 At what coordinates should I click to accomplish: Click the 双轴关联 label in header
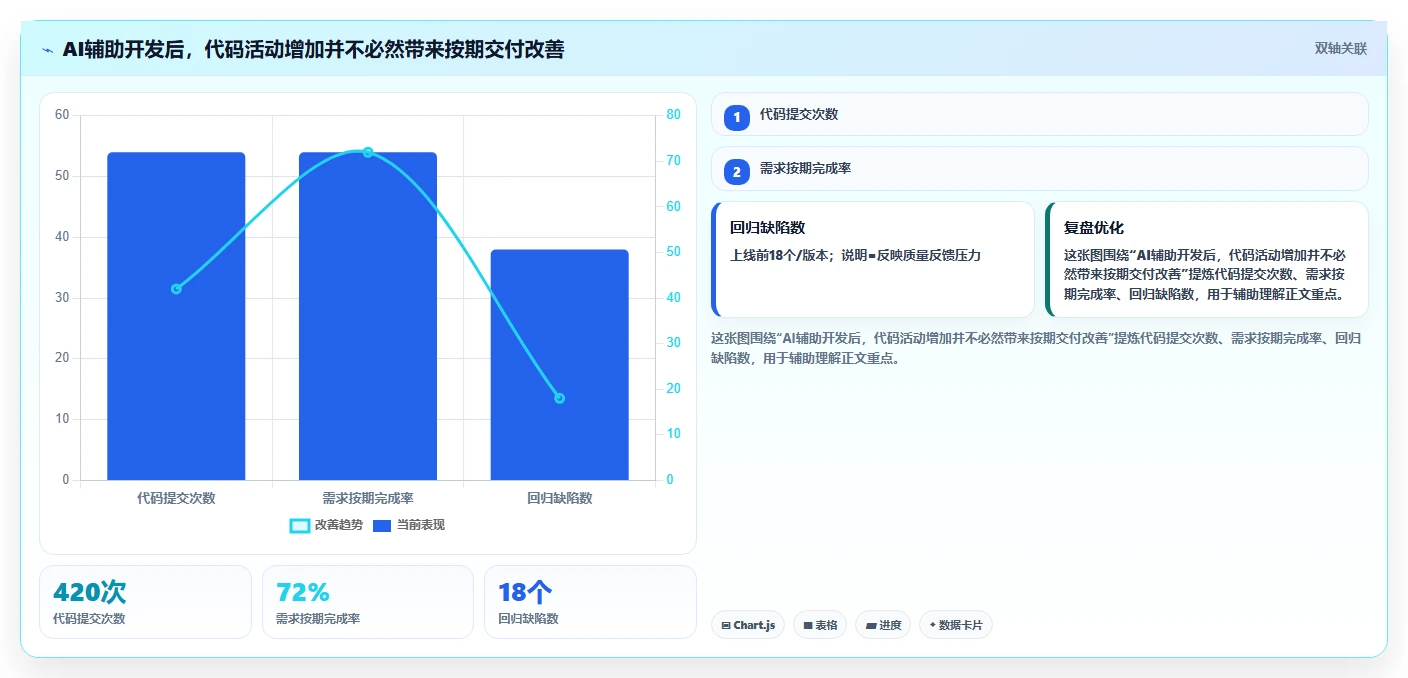pos(1340,48)
